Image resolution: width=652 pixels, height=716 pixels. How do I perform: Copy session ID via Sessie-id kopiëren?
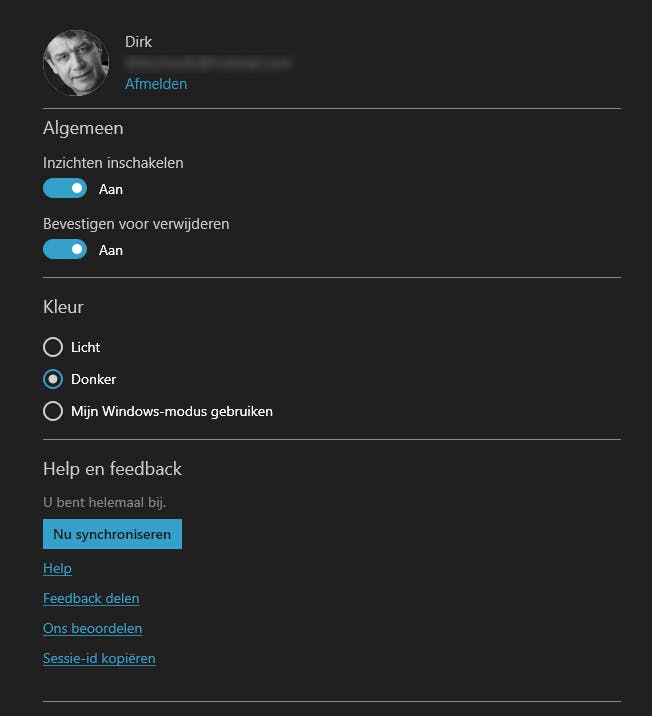pyautogui.click(x=99, y=658)
